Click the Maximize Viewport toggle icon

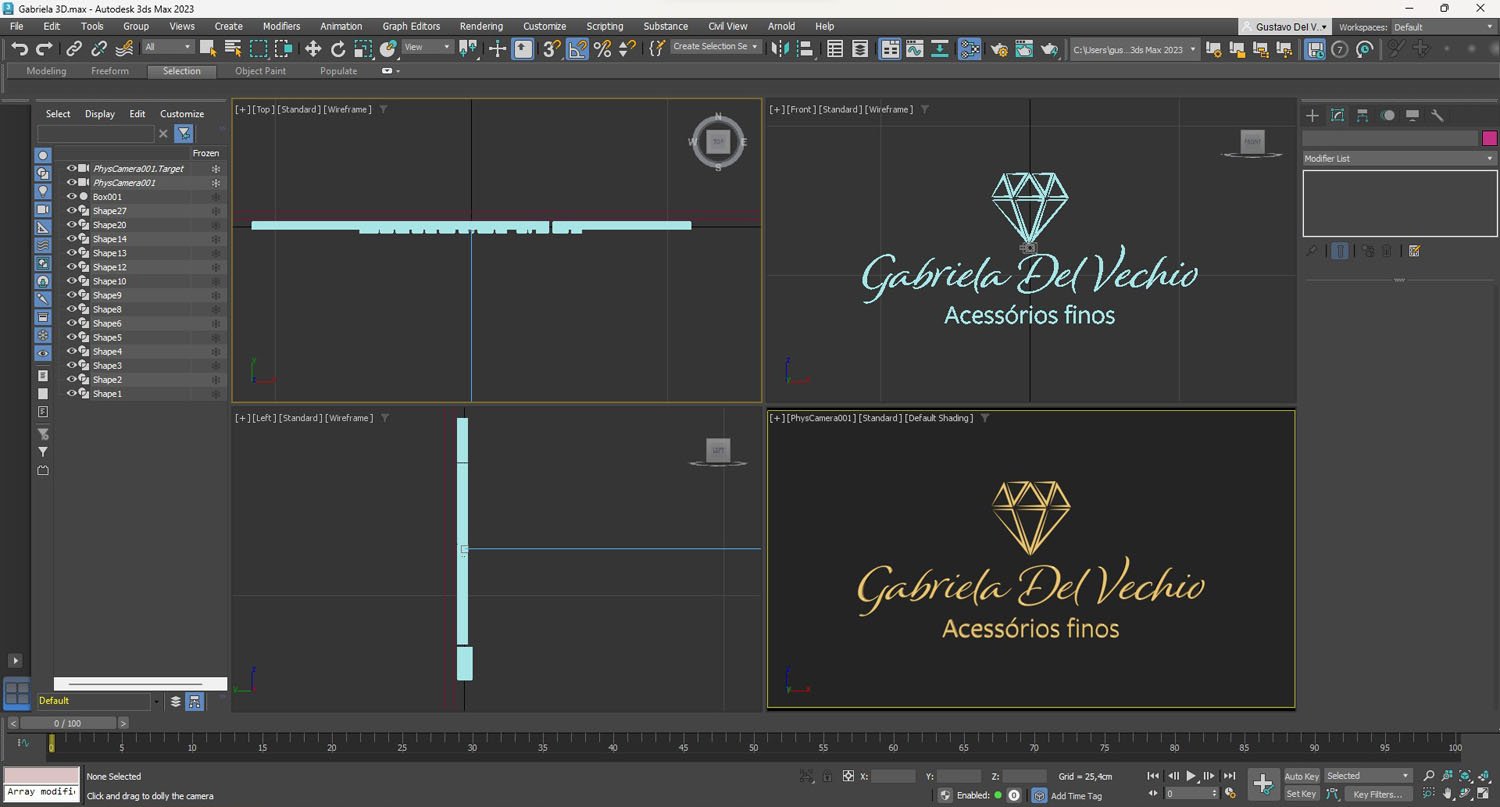click(x=1483, y=794)
